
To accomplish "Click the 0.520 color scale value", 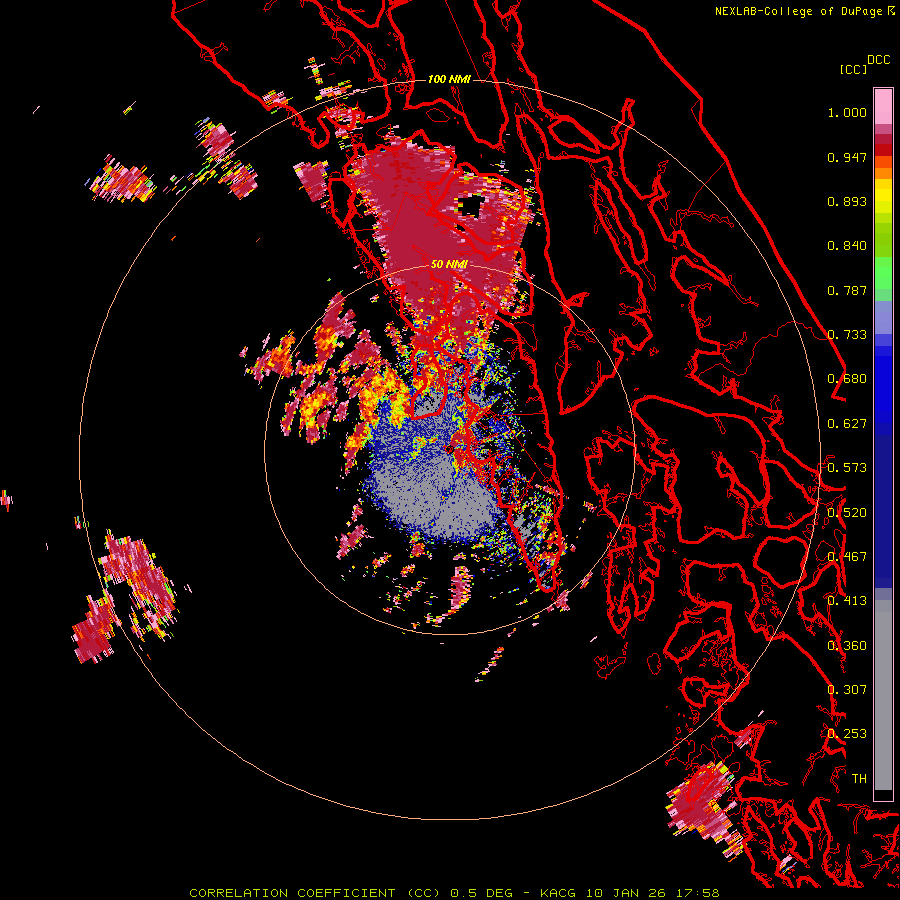I will pos(847,513).
